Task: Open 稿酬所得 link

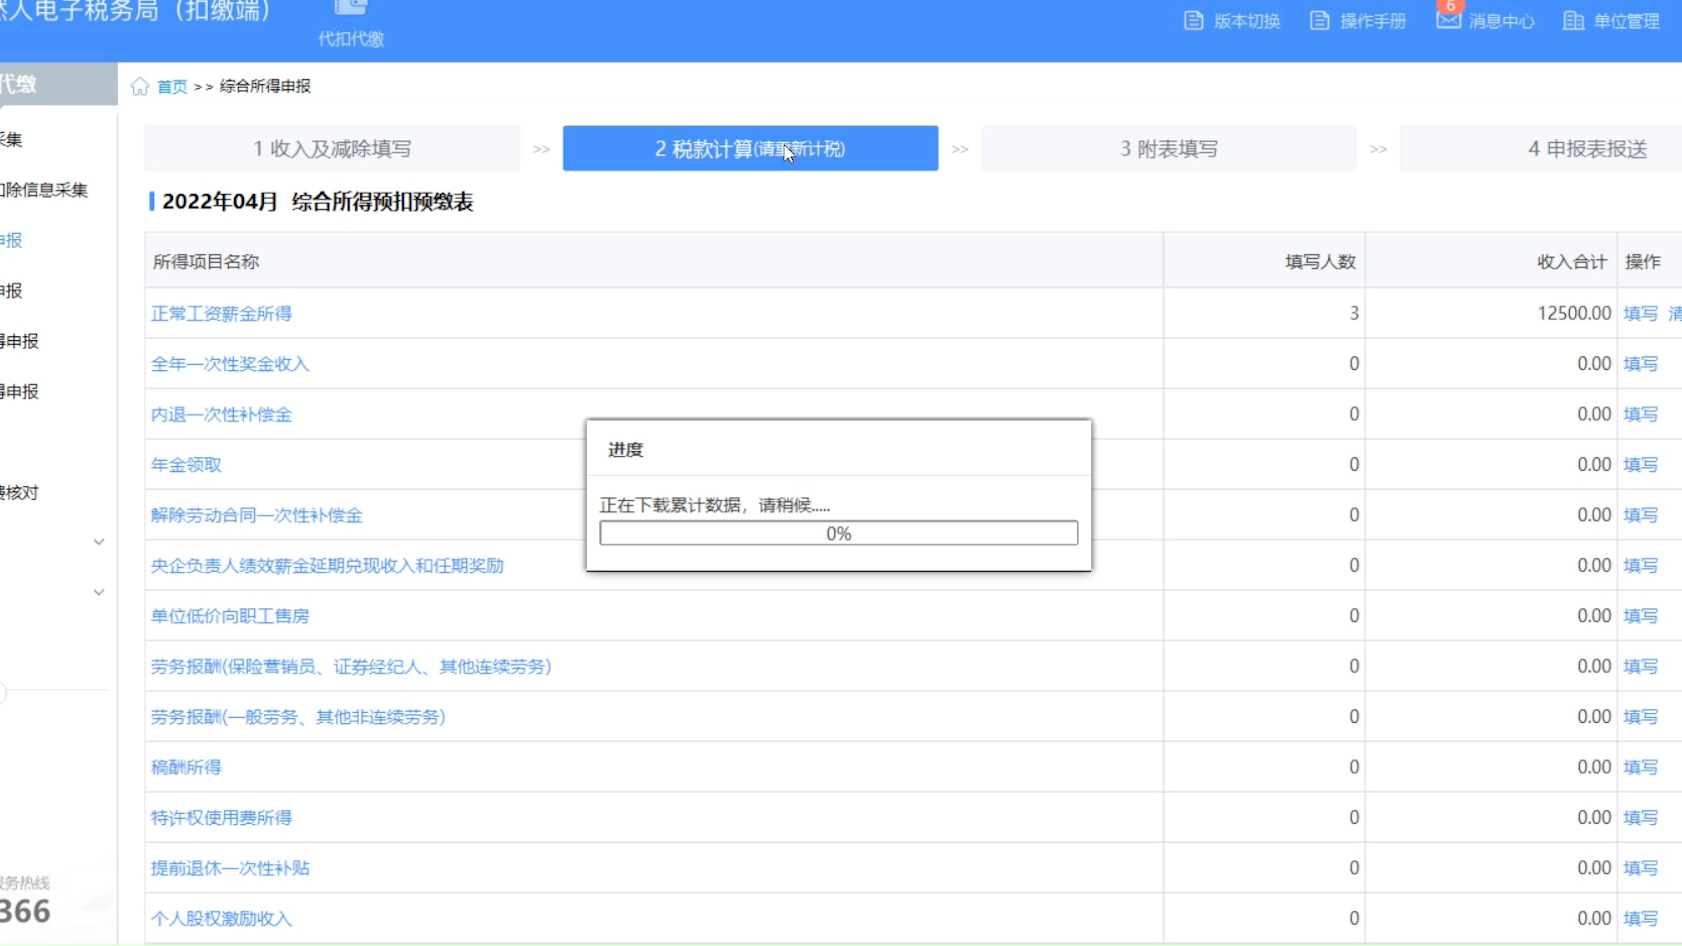Action: click(186, 767)
